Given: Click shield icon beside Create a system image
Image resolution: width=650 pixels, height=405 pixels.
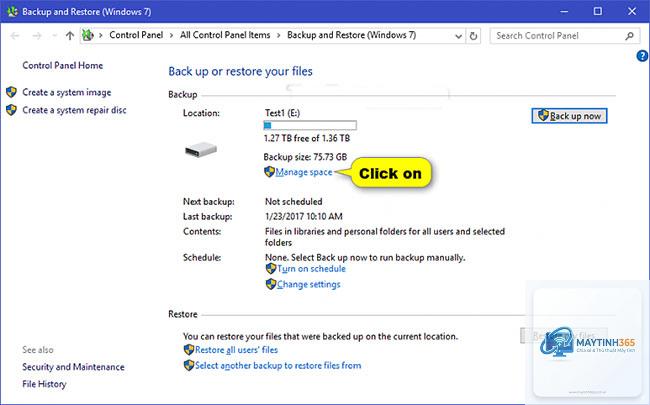Looking at the screenshot, I should coord(11,92).
